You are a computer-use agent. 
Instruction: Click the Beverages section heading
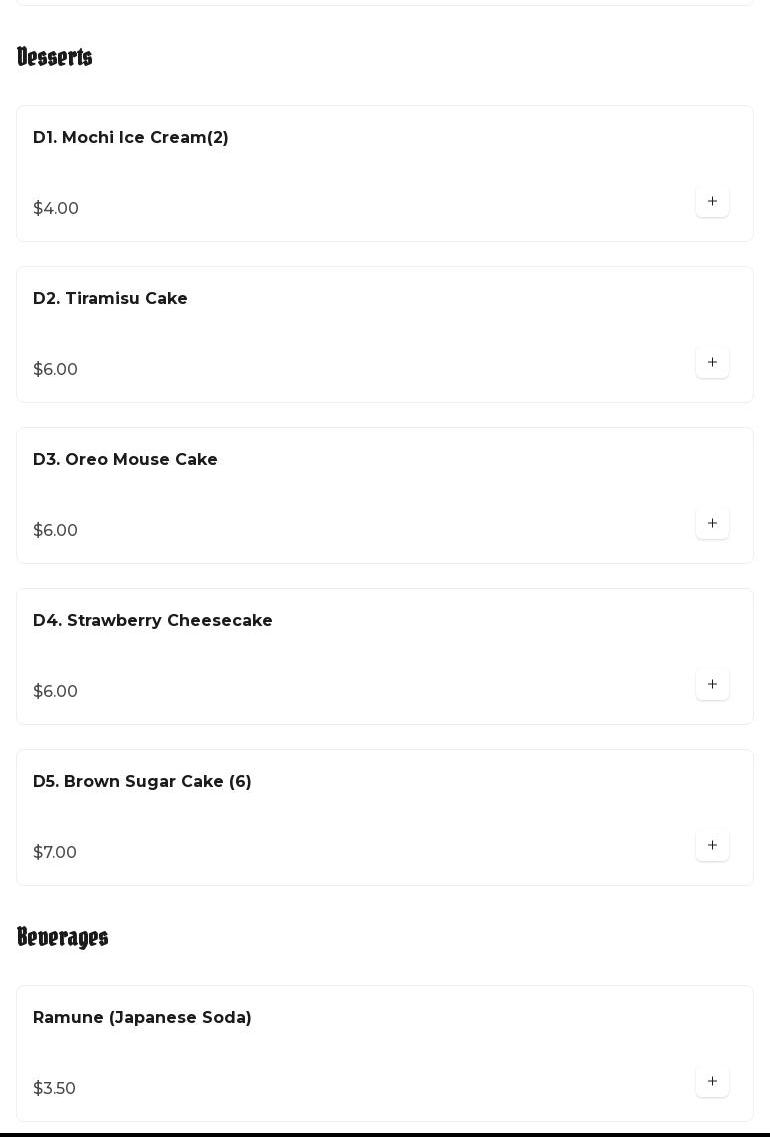[63, 938]
